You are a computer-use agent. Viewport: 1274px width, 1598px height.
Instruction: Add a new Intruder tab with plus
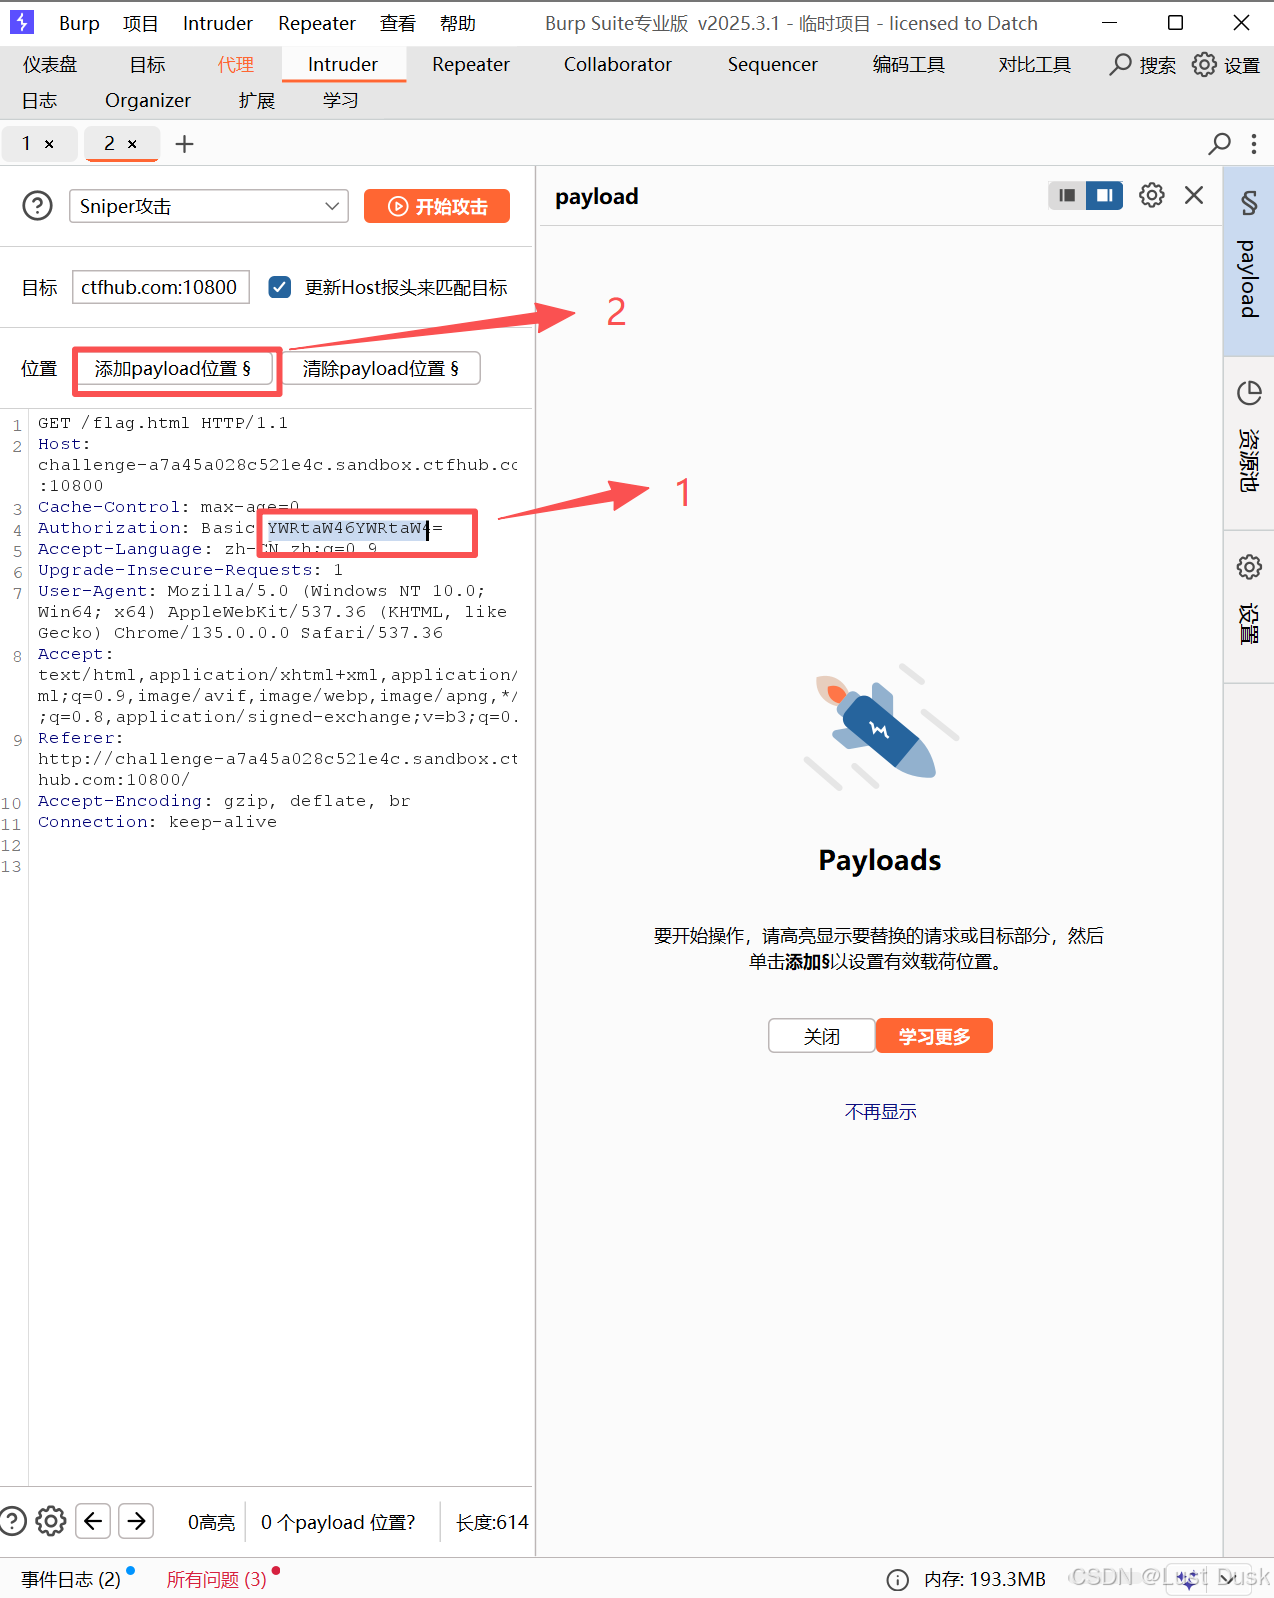point(184,144)
